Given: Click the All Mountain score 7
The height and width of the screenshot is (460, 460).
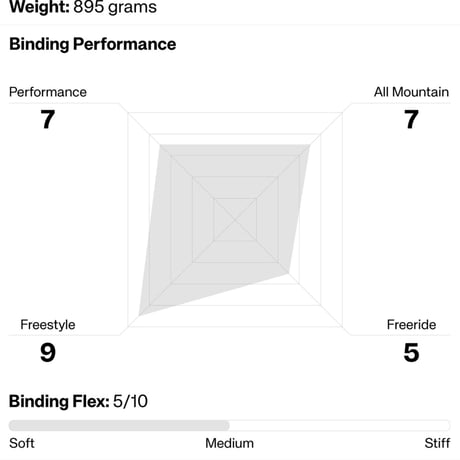Looking at the screenshot, I should click(x=411, y=119).
